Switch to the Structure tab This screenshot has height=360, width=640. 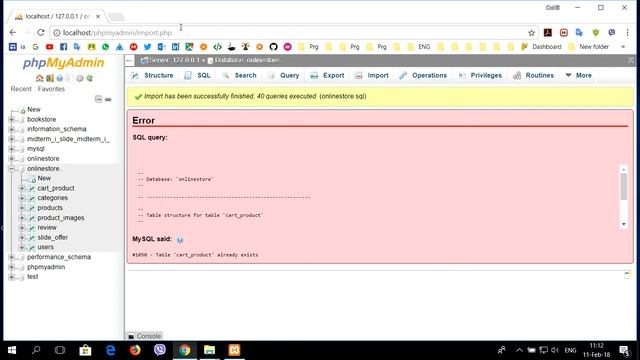tap(153, 76)
